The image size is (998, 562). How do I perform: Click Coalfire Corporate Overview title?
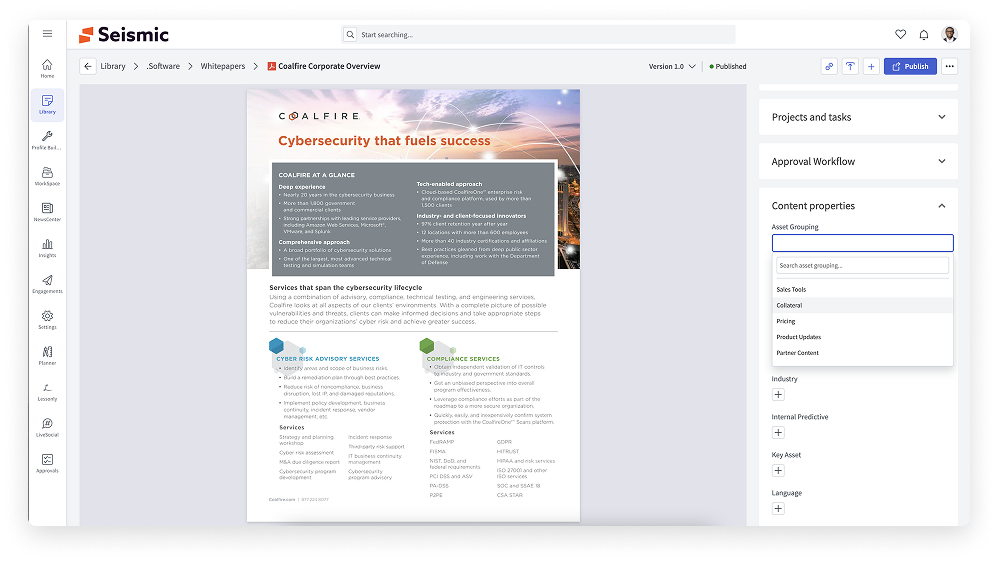pyautogui.click(x=329, y=66)
